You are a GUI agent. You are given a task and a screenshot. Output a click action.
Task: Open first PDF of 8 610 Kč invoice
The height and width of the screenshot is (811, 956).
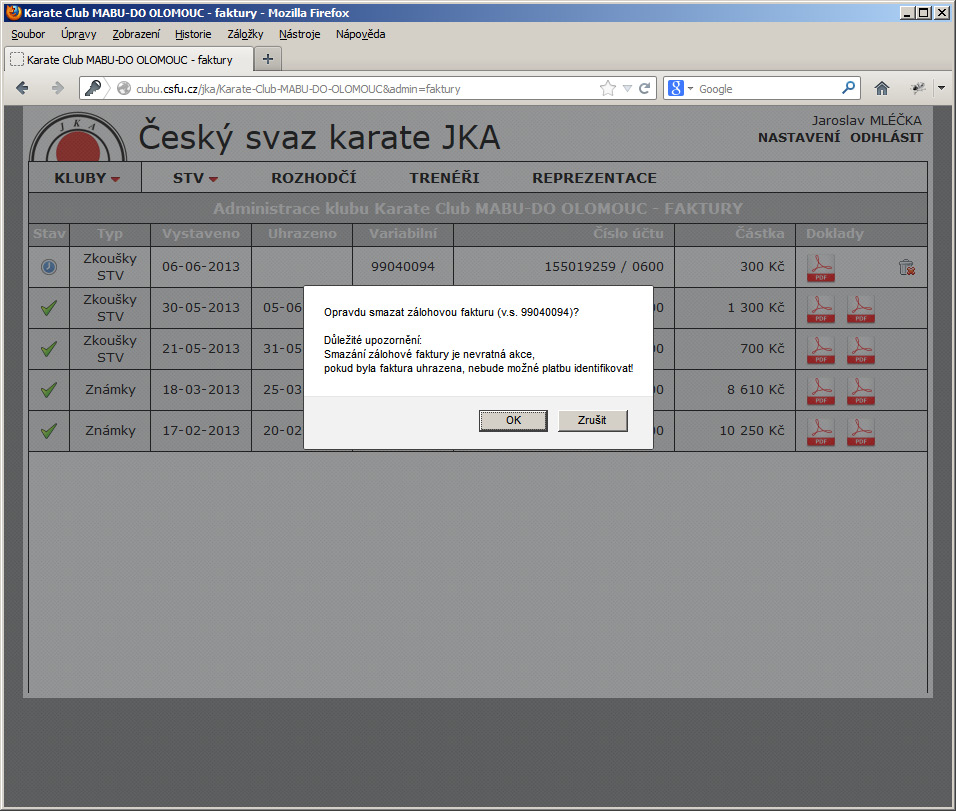tap(821, 390)
